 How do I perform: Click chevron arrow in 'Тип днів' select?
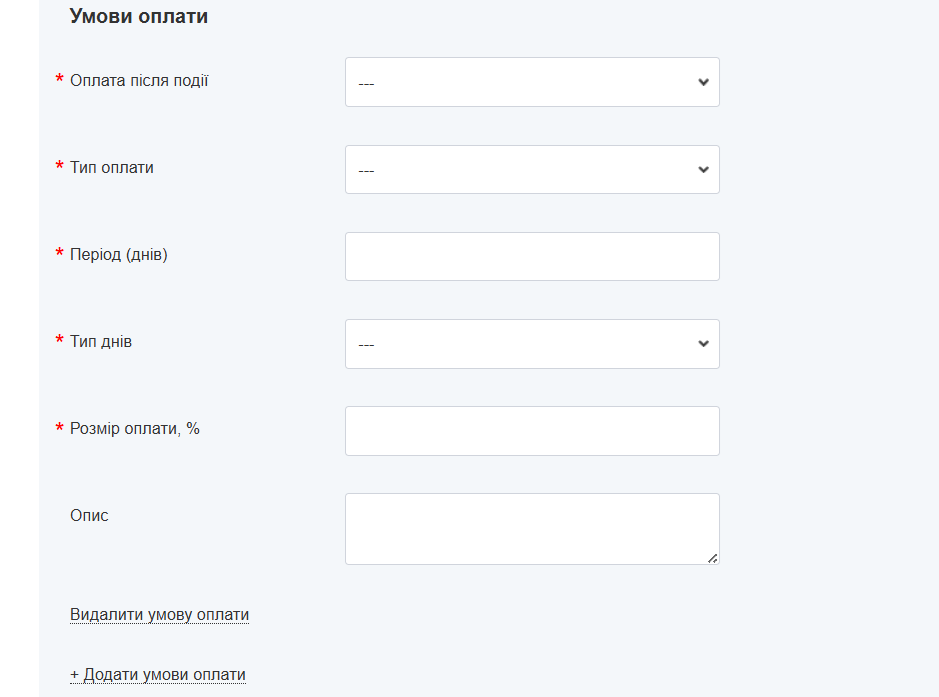[x=703, y=344]
